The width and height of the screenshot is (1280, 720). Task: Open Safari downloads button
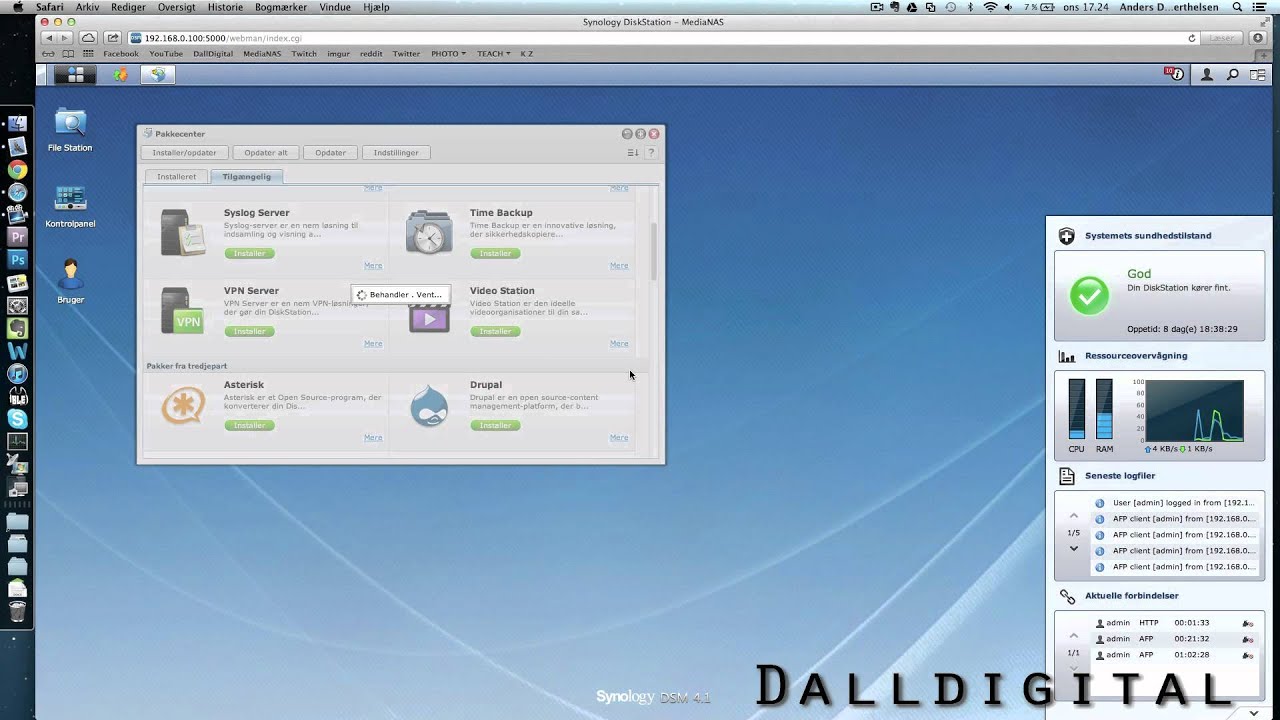coord(1260,38)
